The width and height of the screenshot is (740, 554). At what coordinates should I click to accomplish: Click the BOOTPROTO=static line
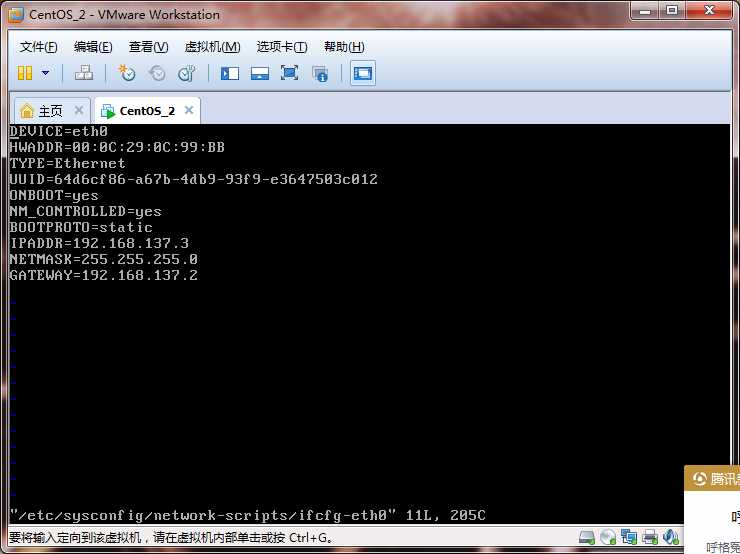click(x=81, y=227)
